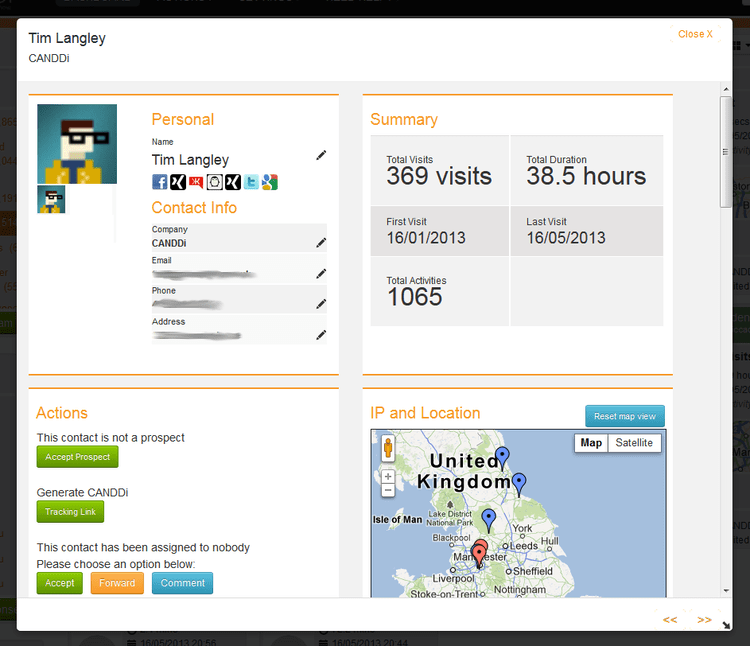Select the blue map pin beside 'United'

(502, 456)
